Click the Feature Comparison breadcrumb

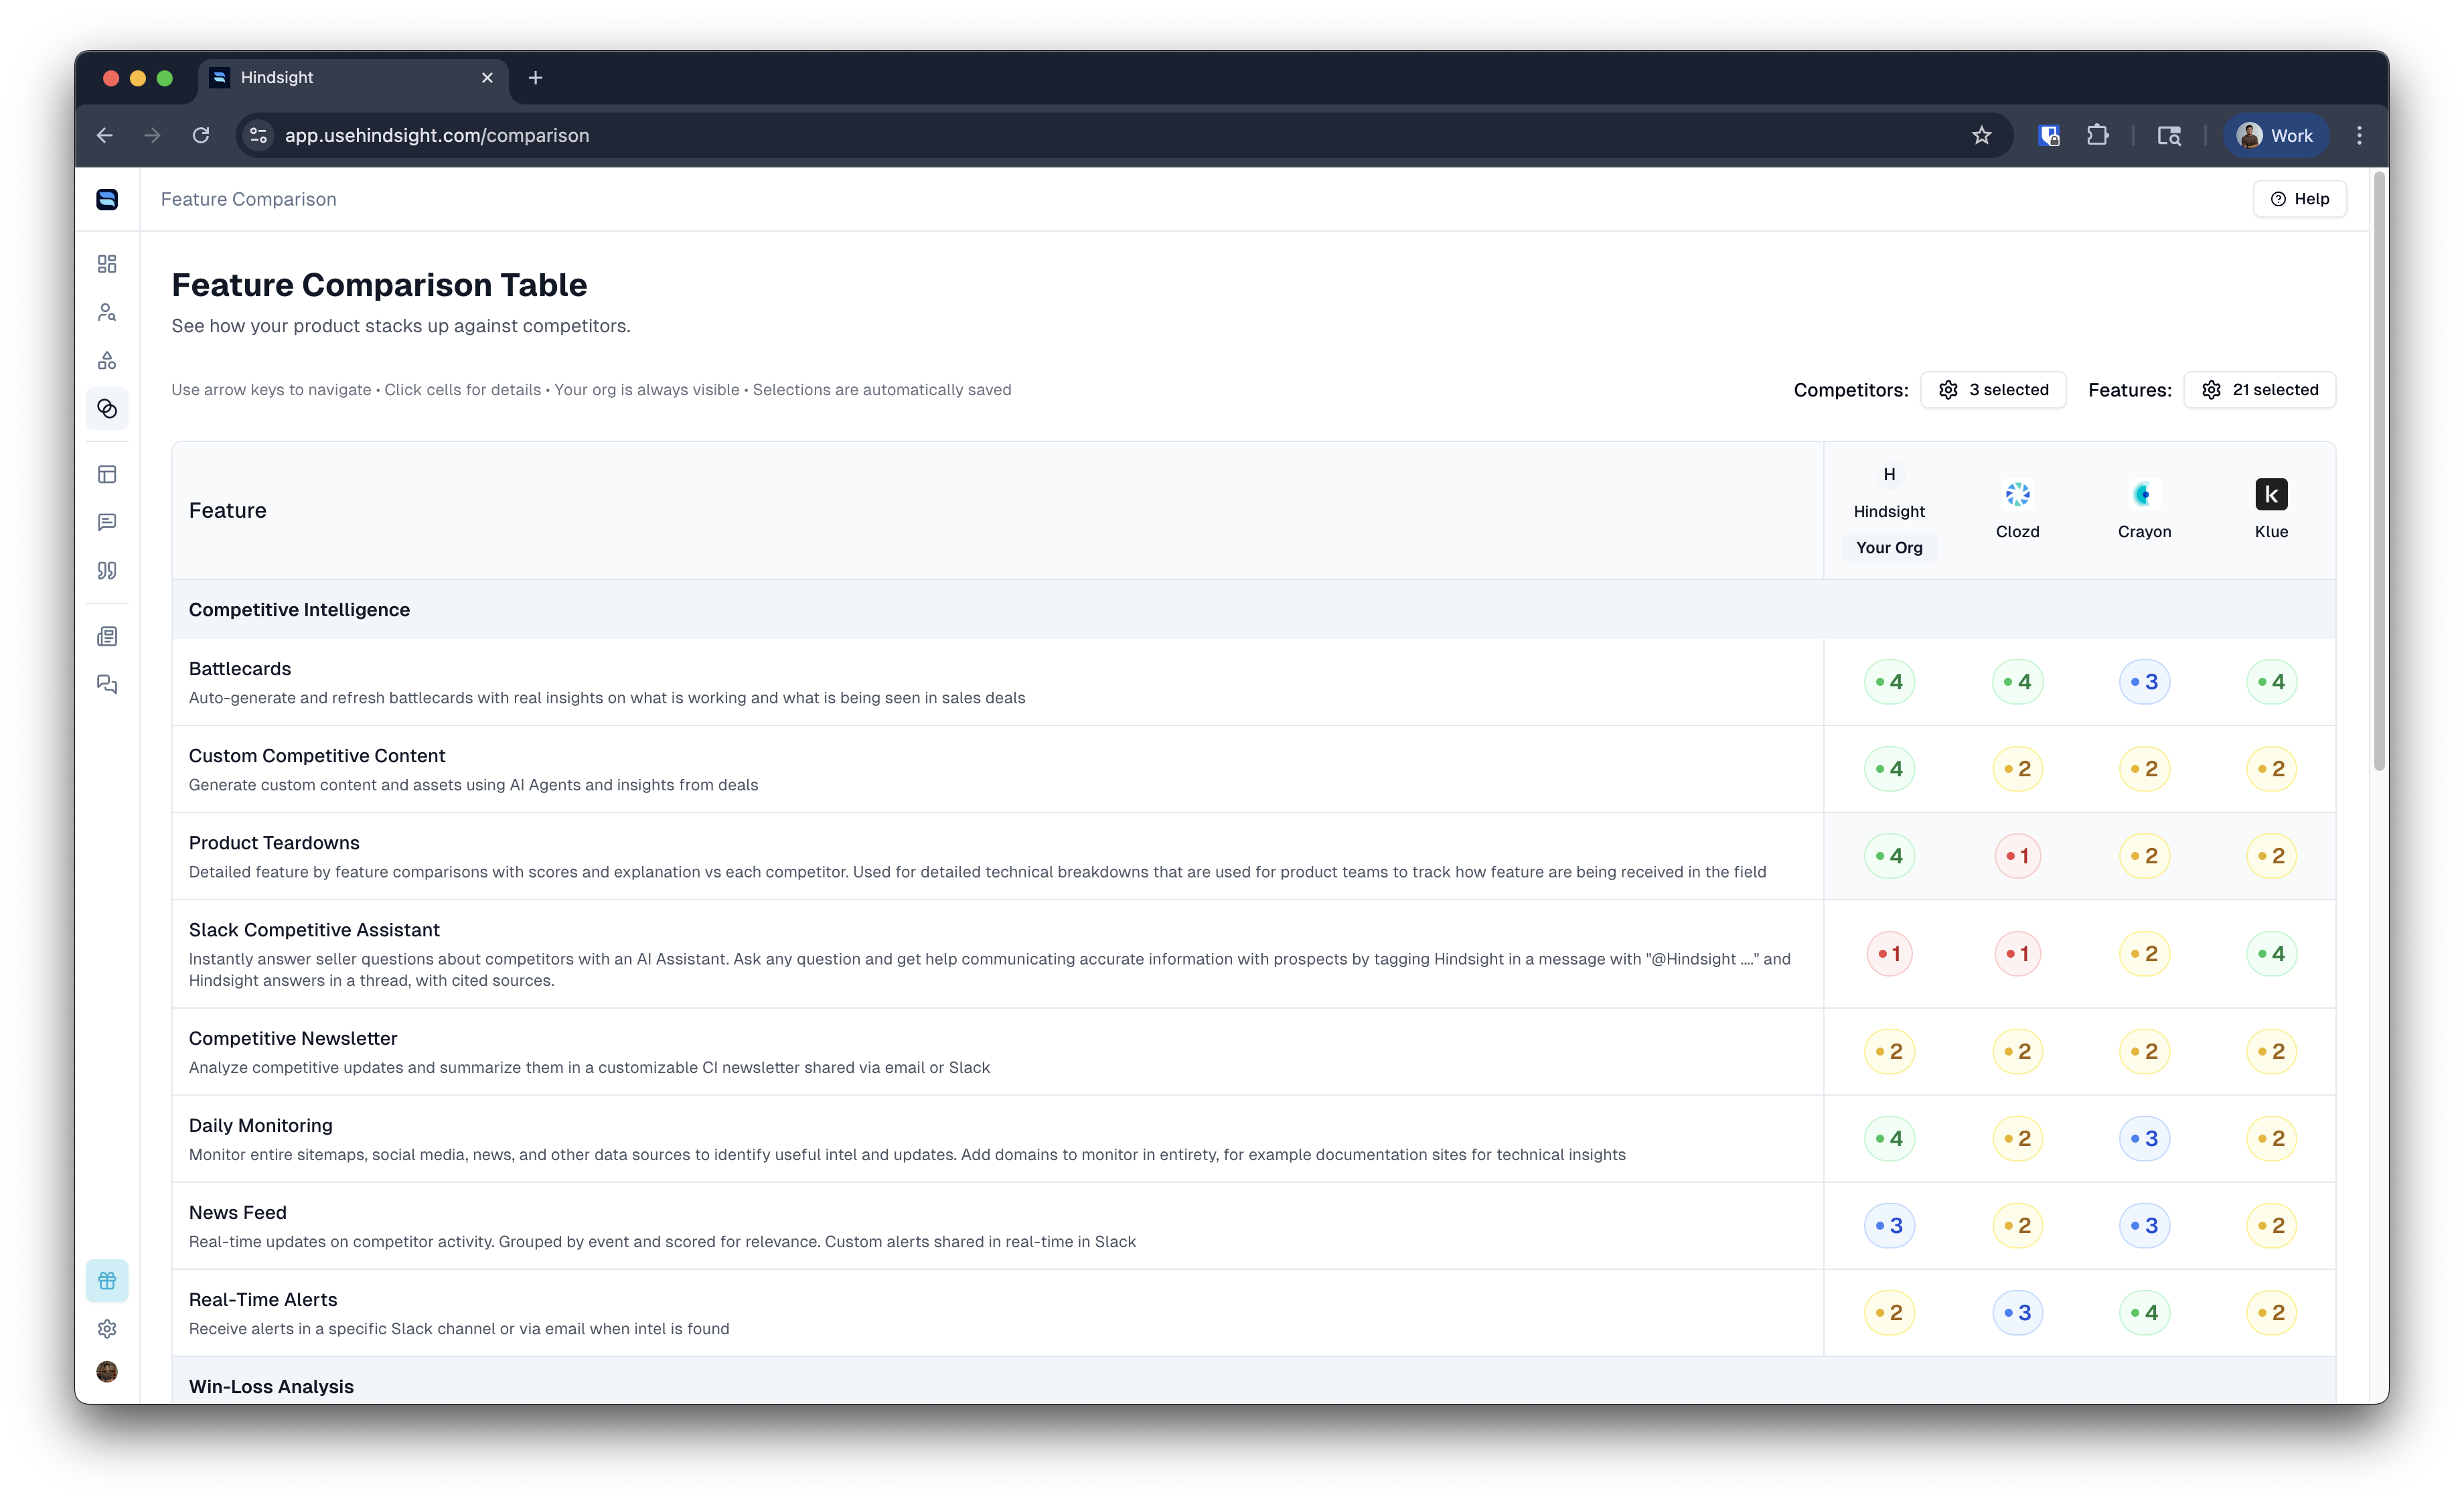(x=248, y=199)
